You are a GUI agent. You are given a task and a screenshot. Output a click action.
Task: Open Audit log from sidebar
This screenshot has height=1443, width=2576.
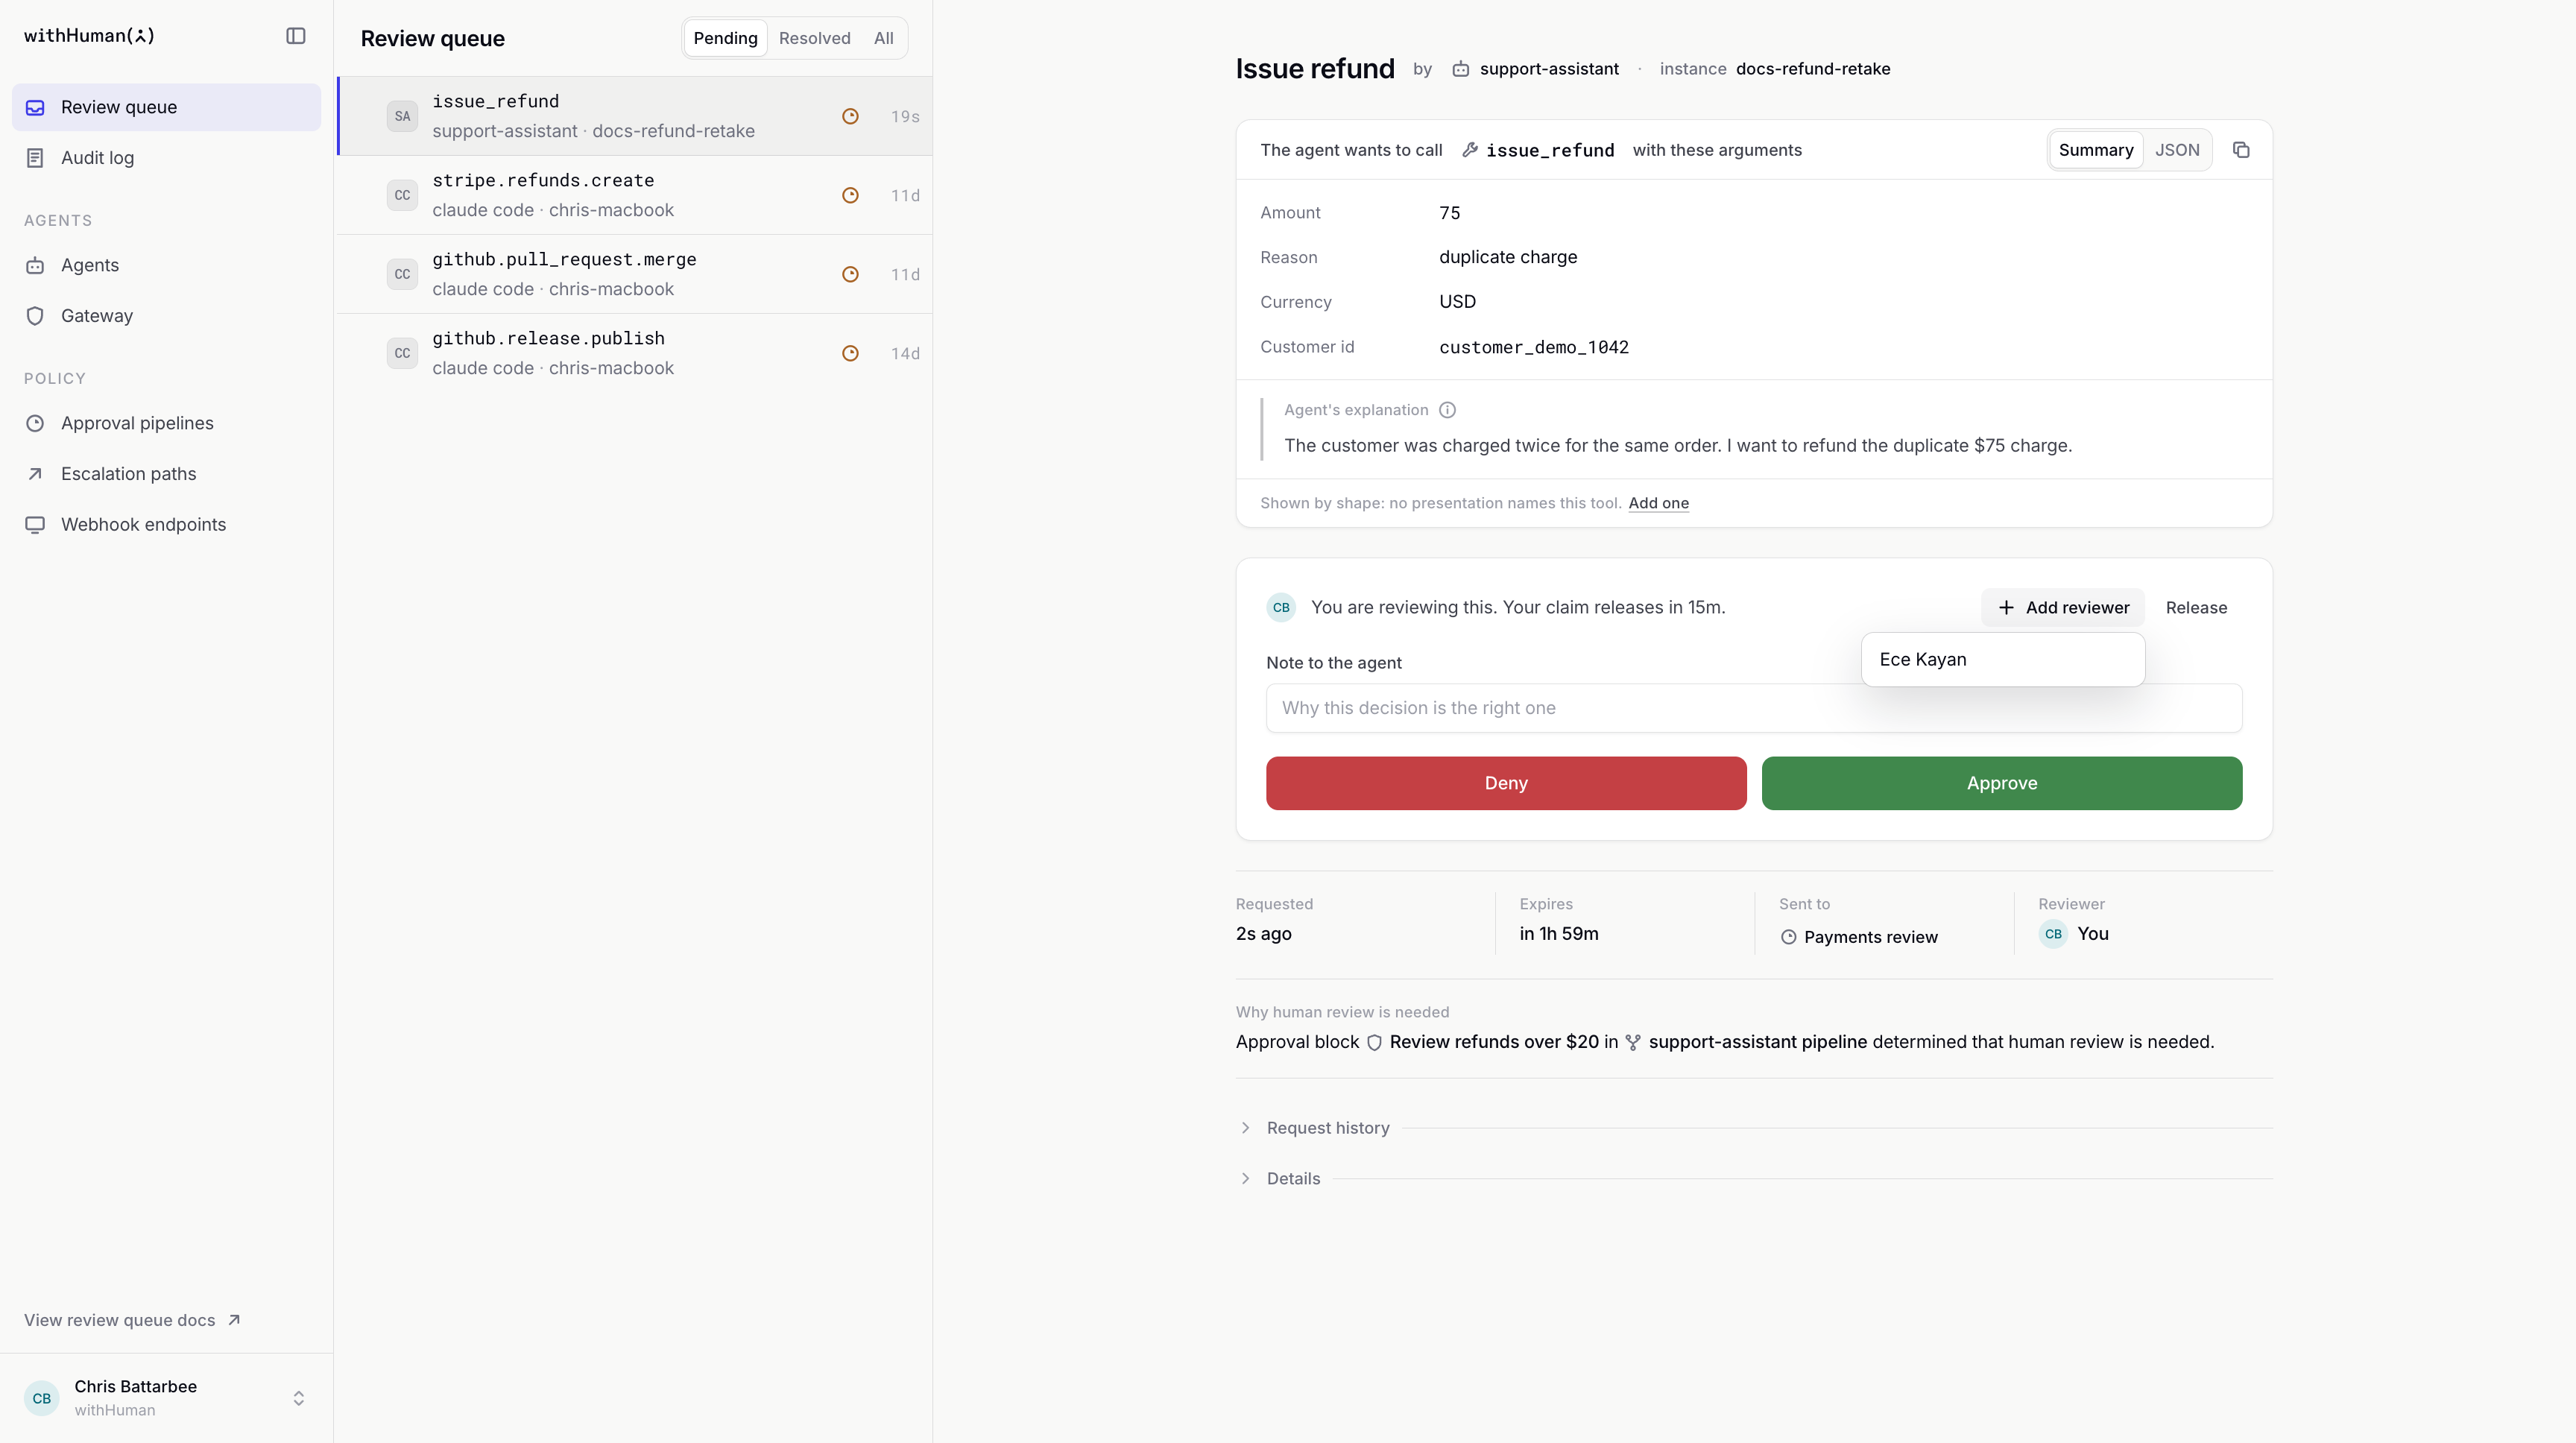tap(166, 158)
